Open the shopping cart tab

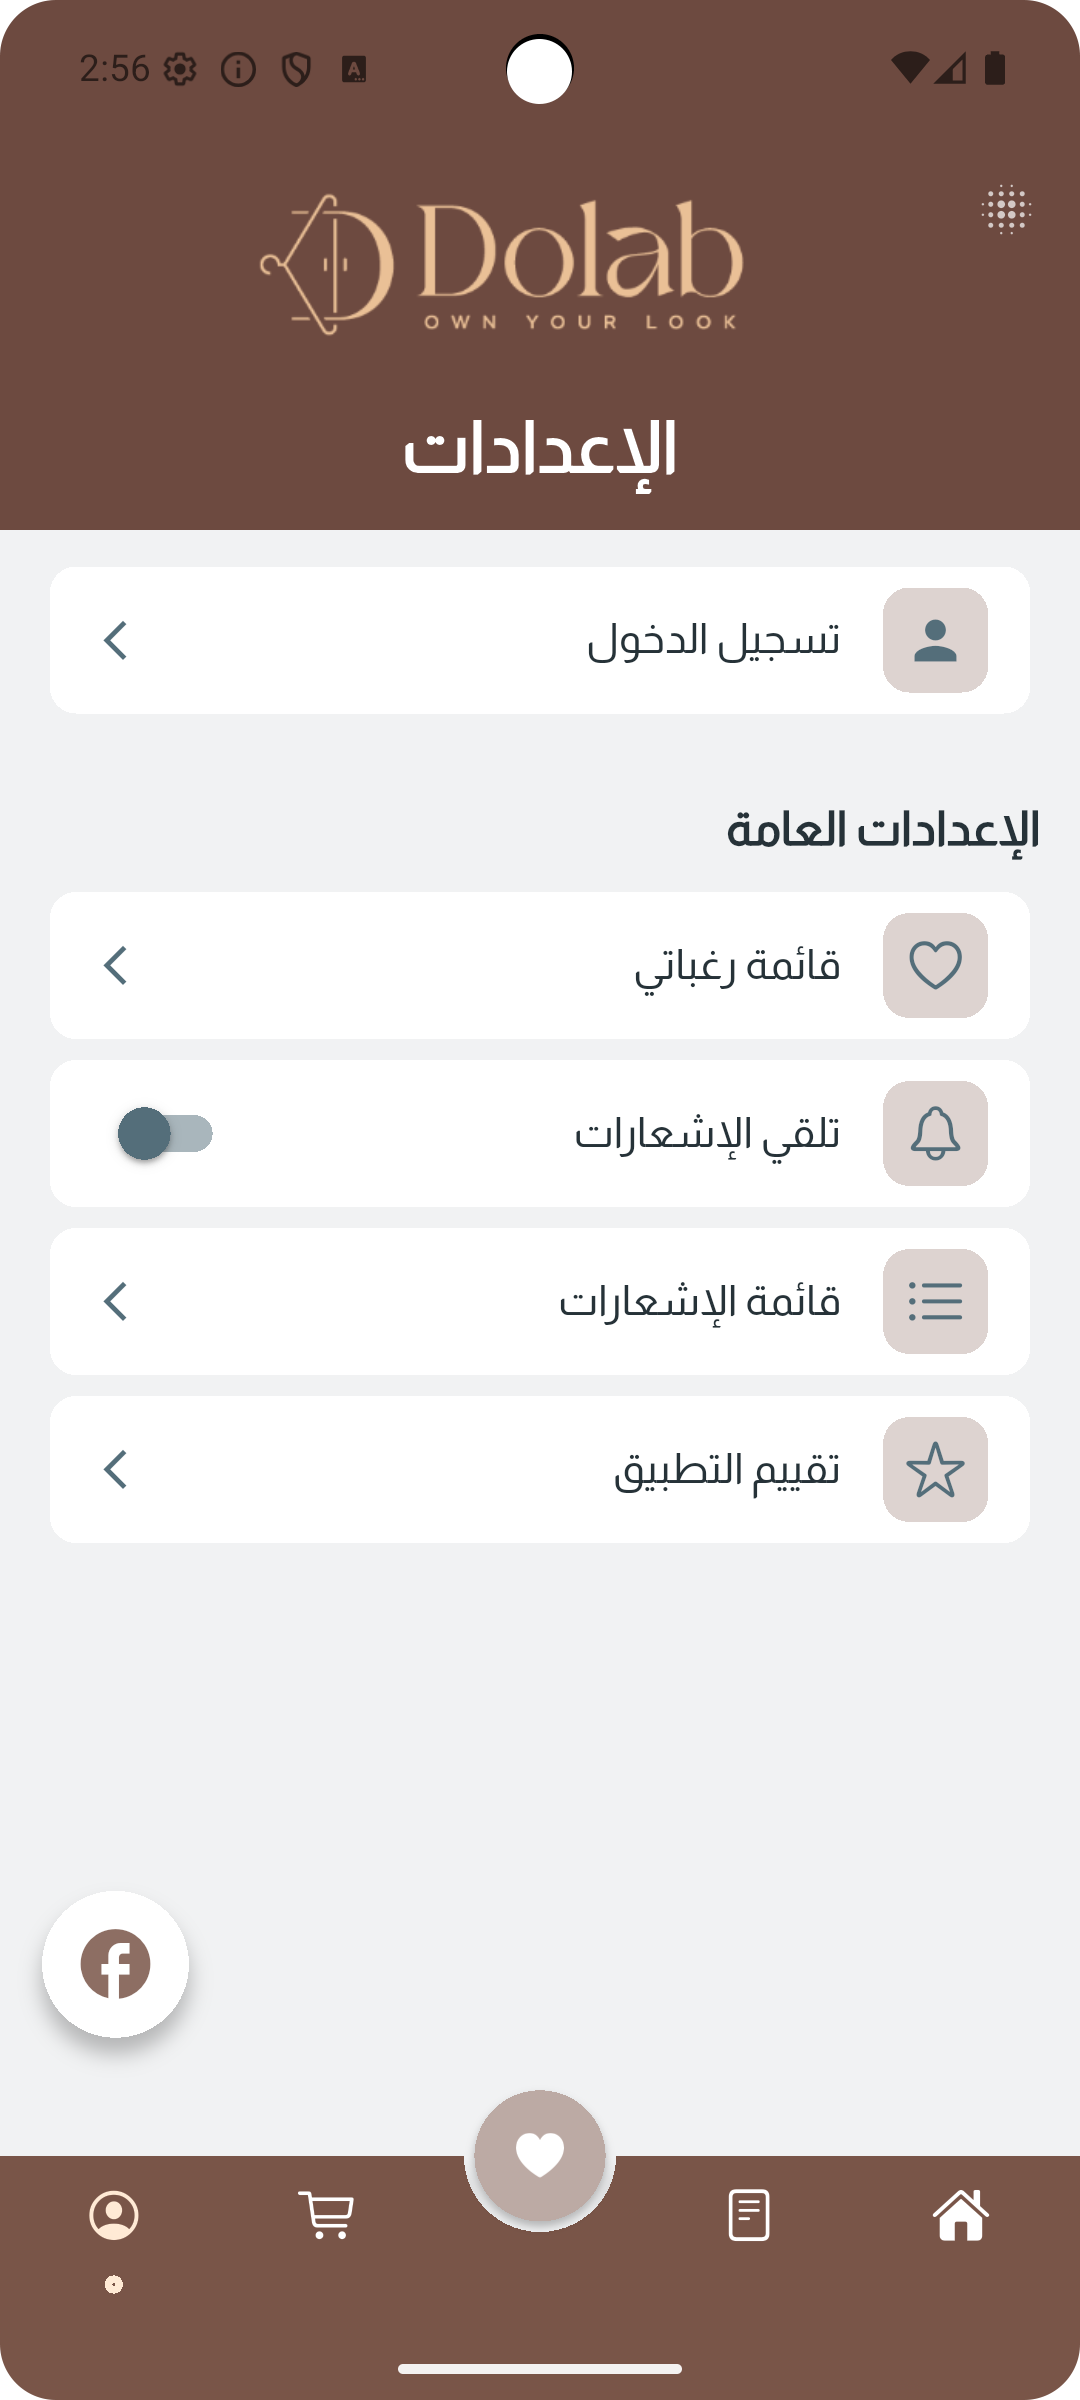tap(326, 2214)
